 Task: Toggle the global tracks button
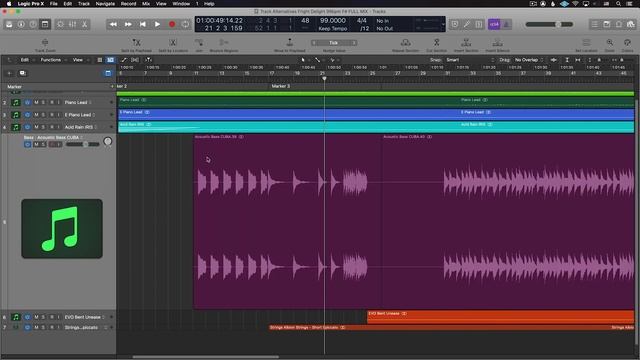coord(108,73)
